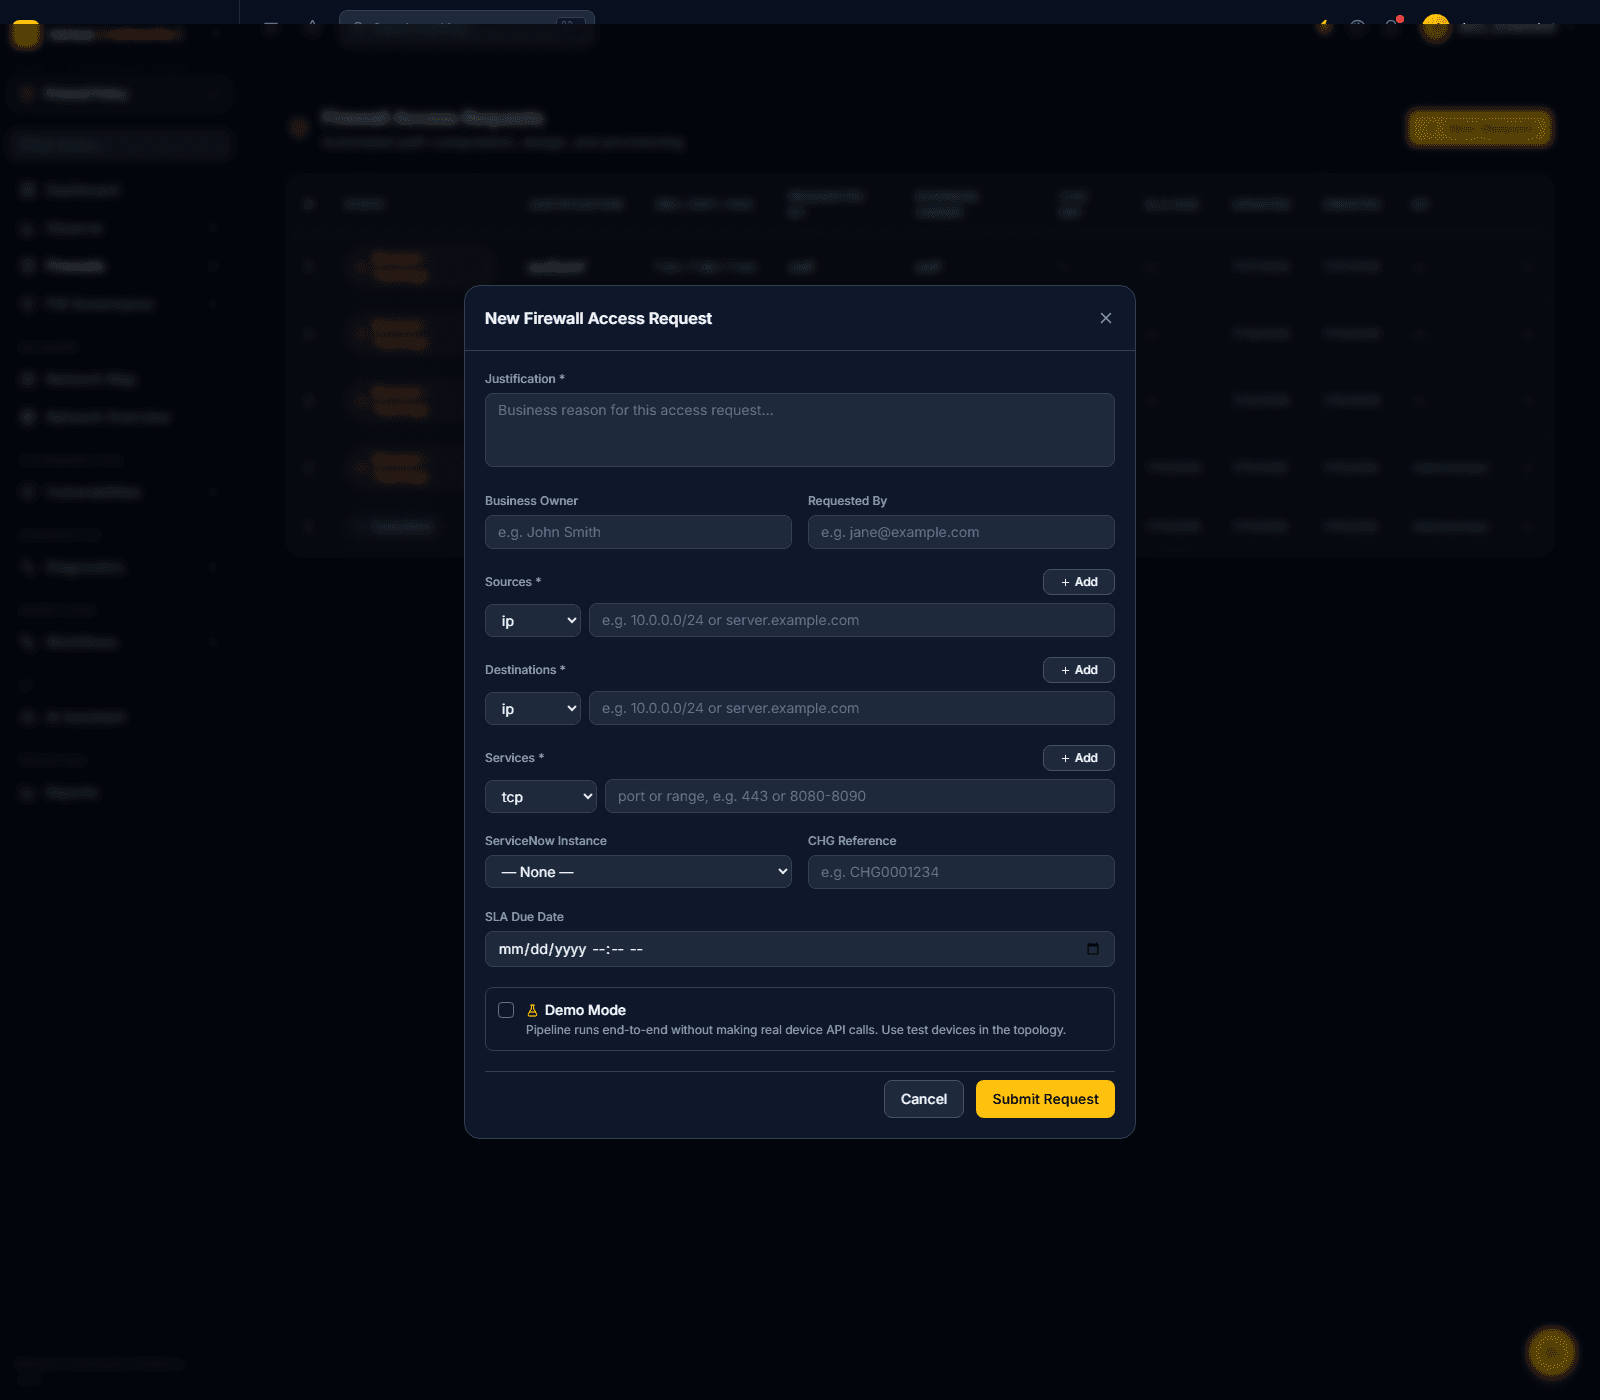
Task: Click the Requested By email field
Action: (961, 532)
